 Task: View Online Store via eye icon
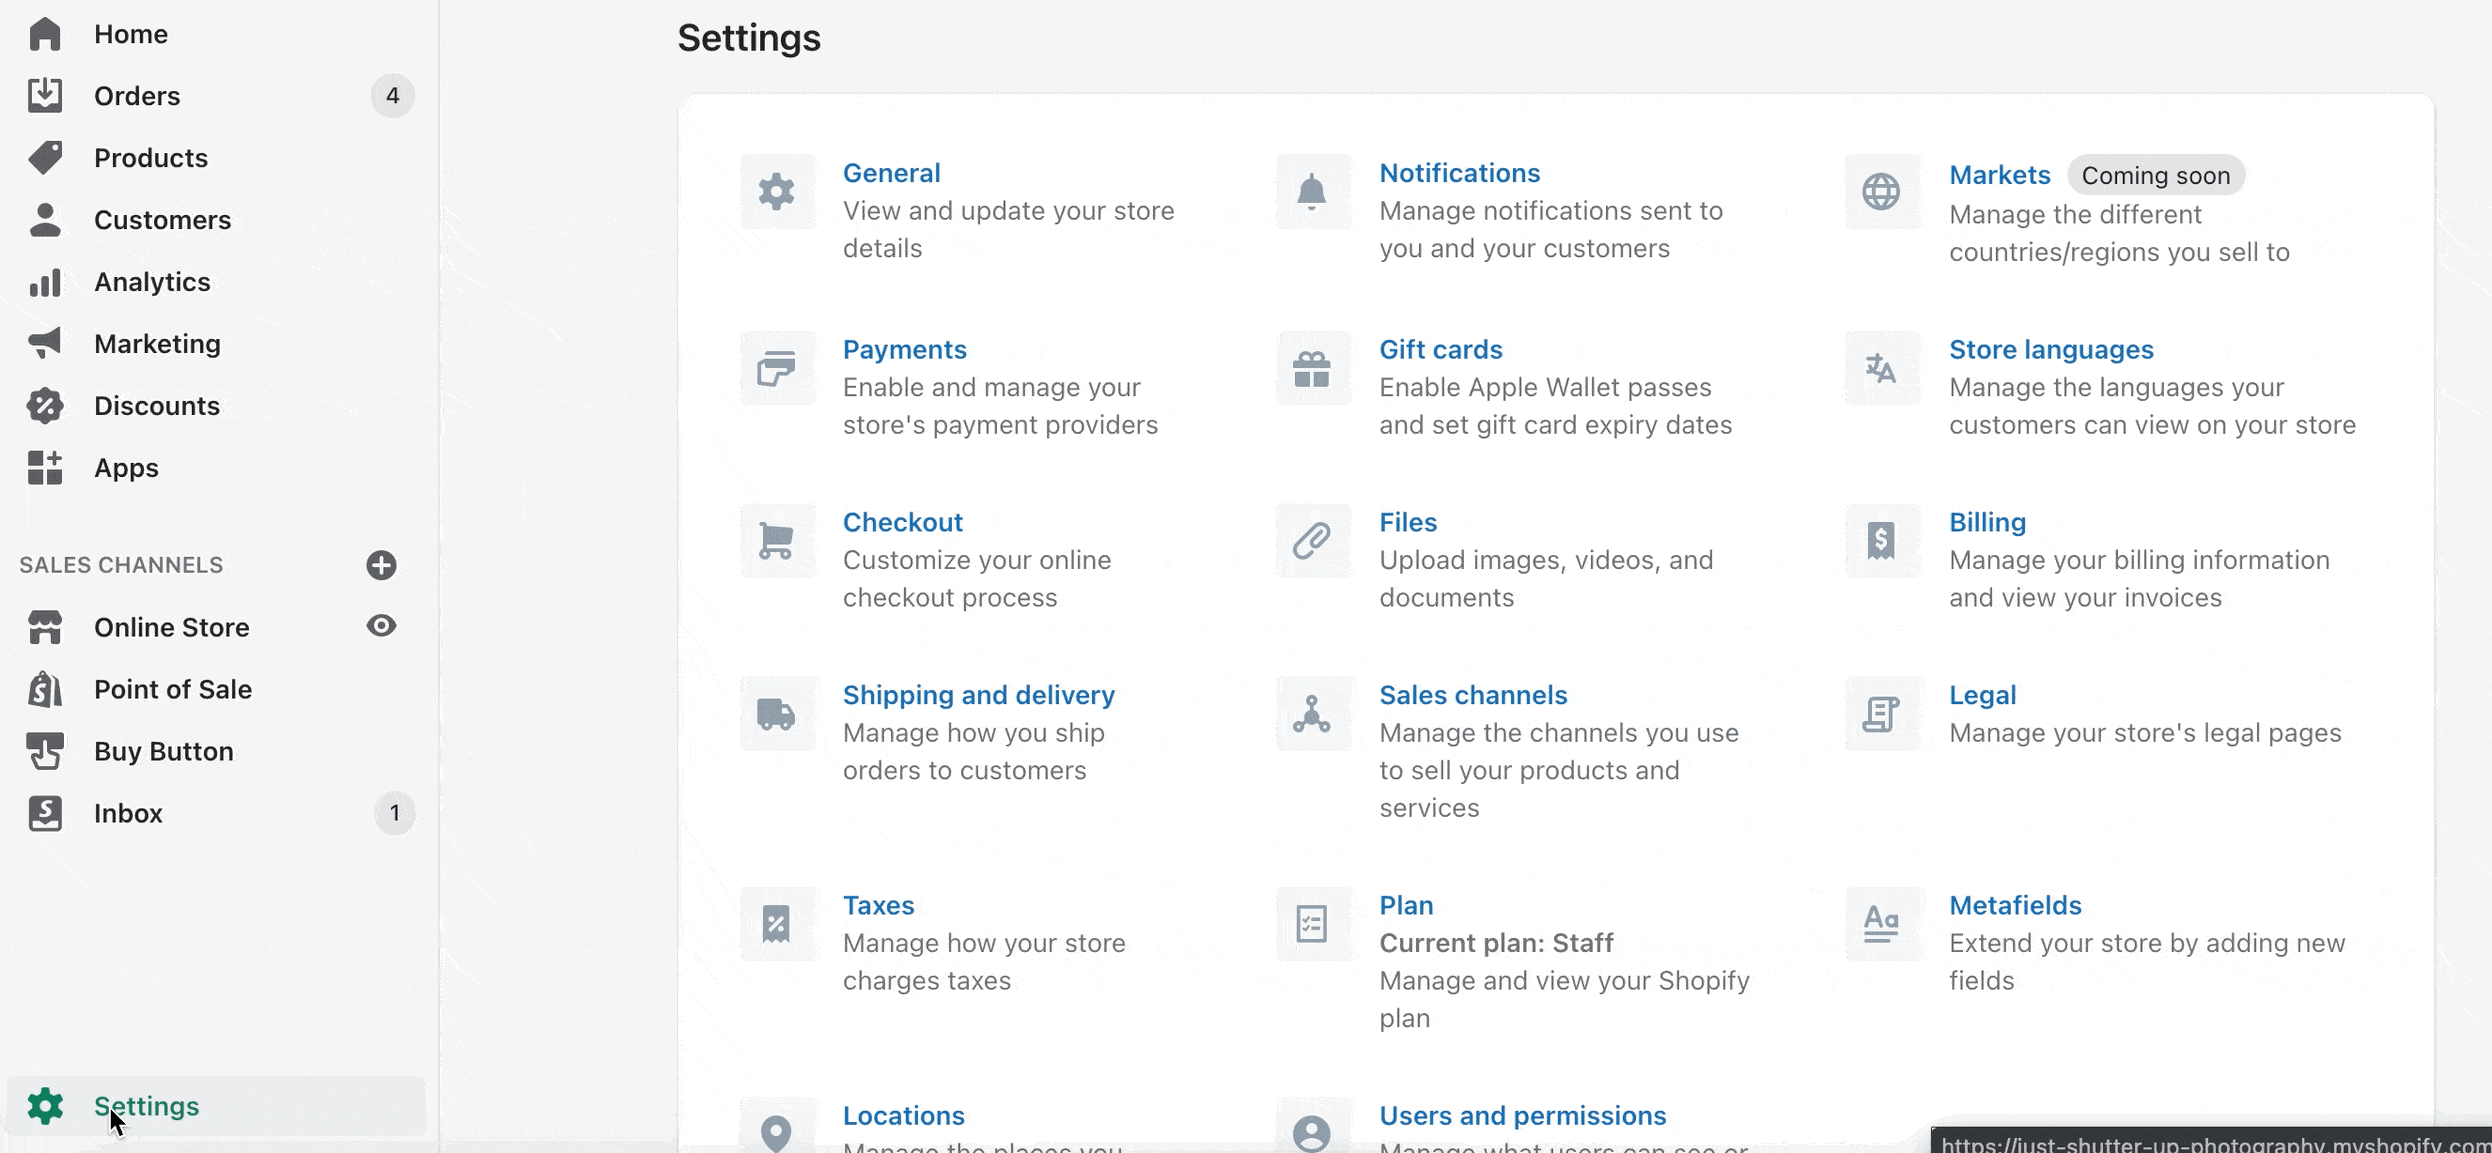(x=381, y=626)
